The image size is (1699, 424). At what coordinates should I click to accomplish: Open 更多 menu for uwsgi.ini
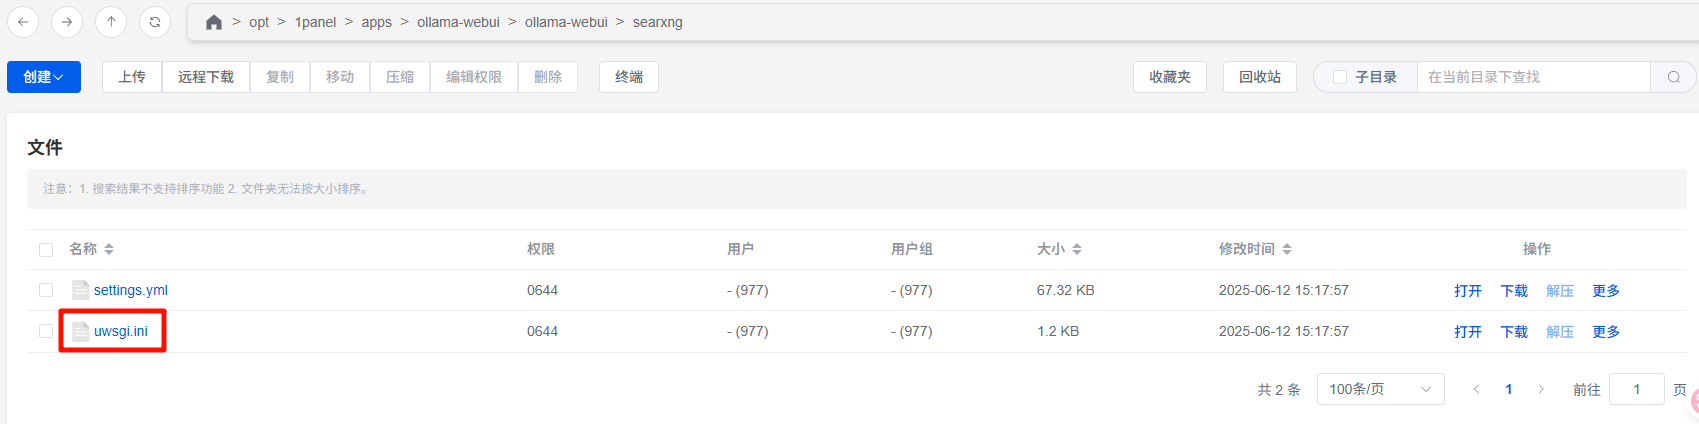point(1606,331)
